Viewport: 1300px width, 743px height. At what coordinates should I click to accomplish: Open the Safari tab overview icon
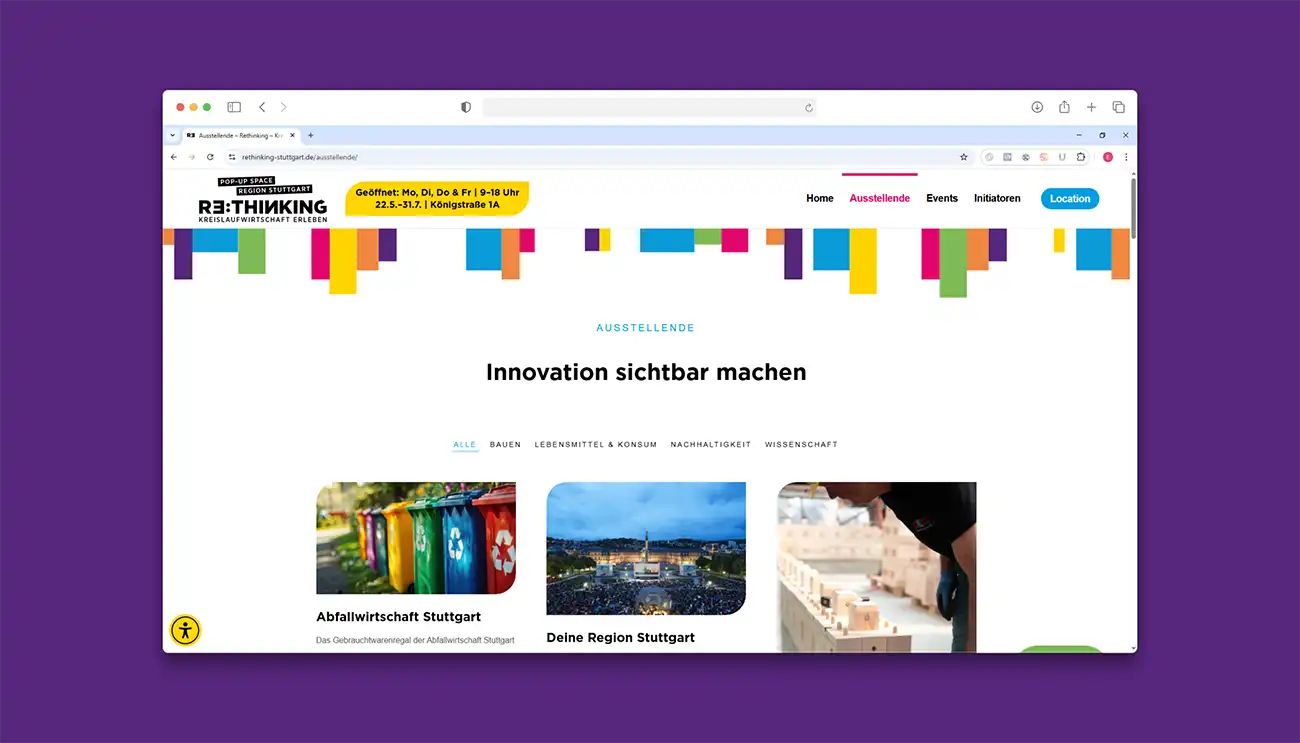(x=1118, y=107)
